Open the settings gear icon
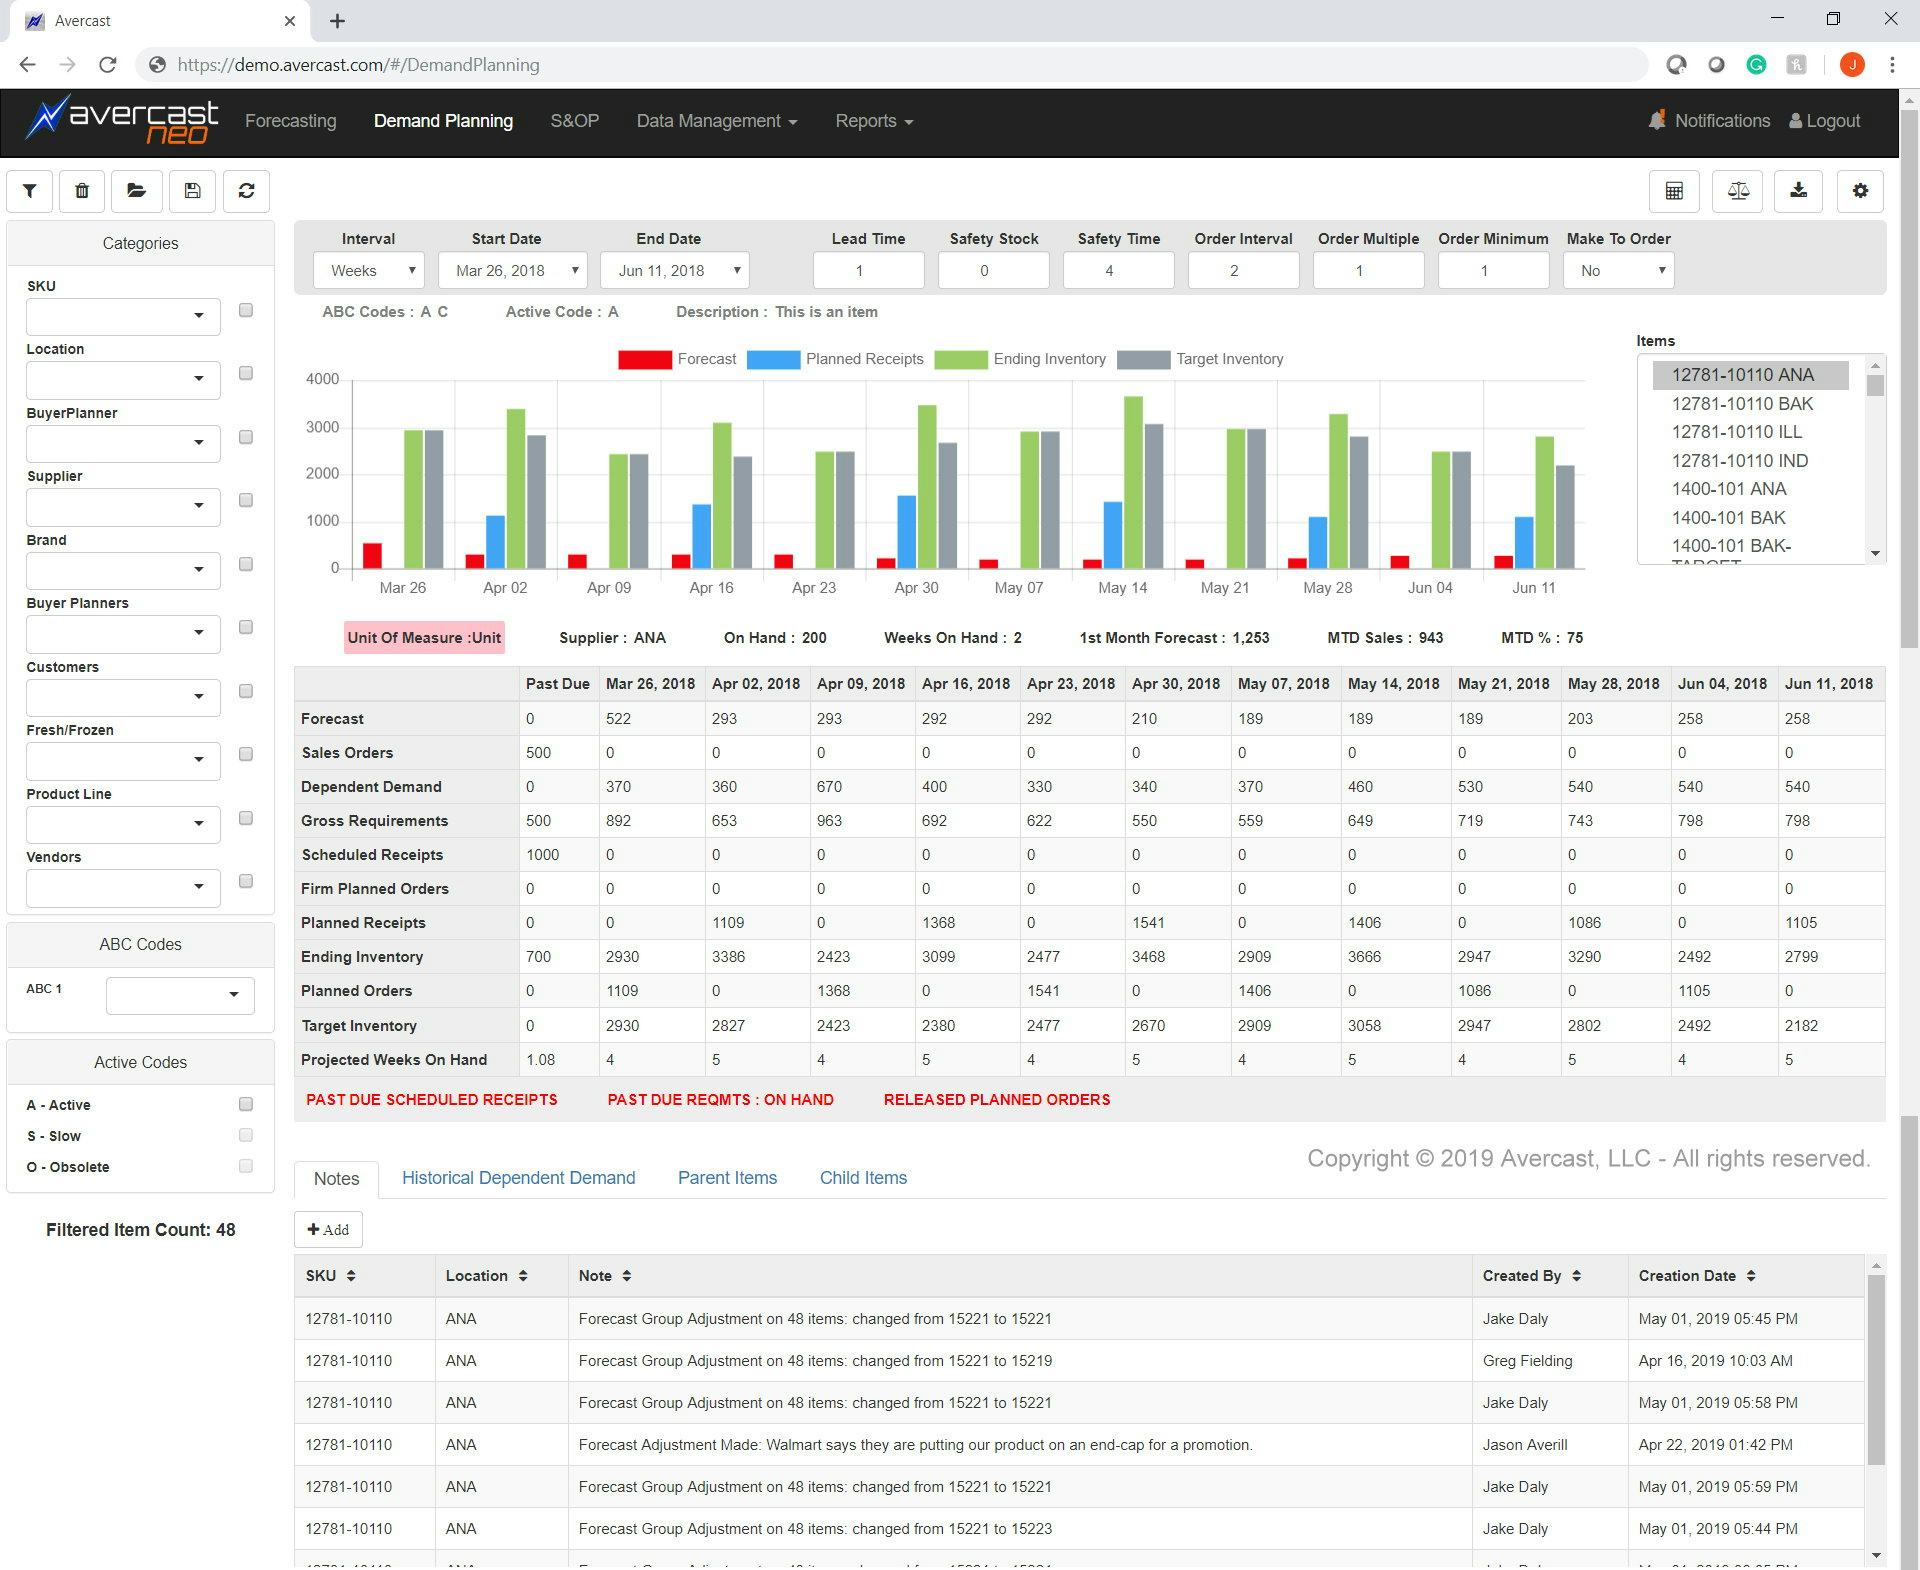1920x1570 pixels. coord(1860,191)
